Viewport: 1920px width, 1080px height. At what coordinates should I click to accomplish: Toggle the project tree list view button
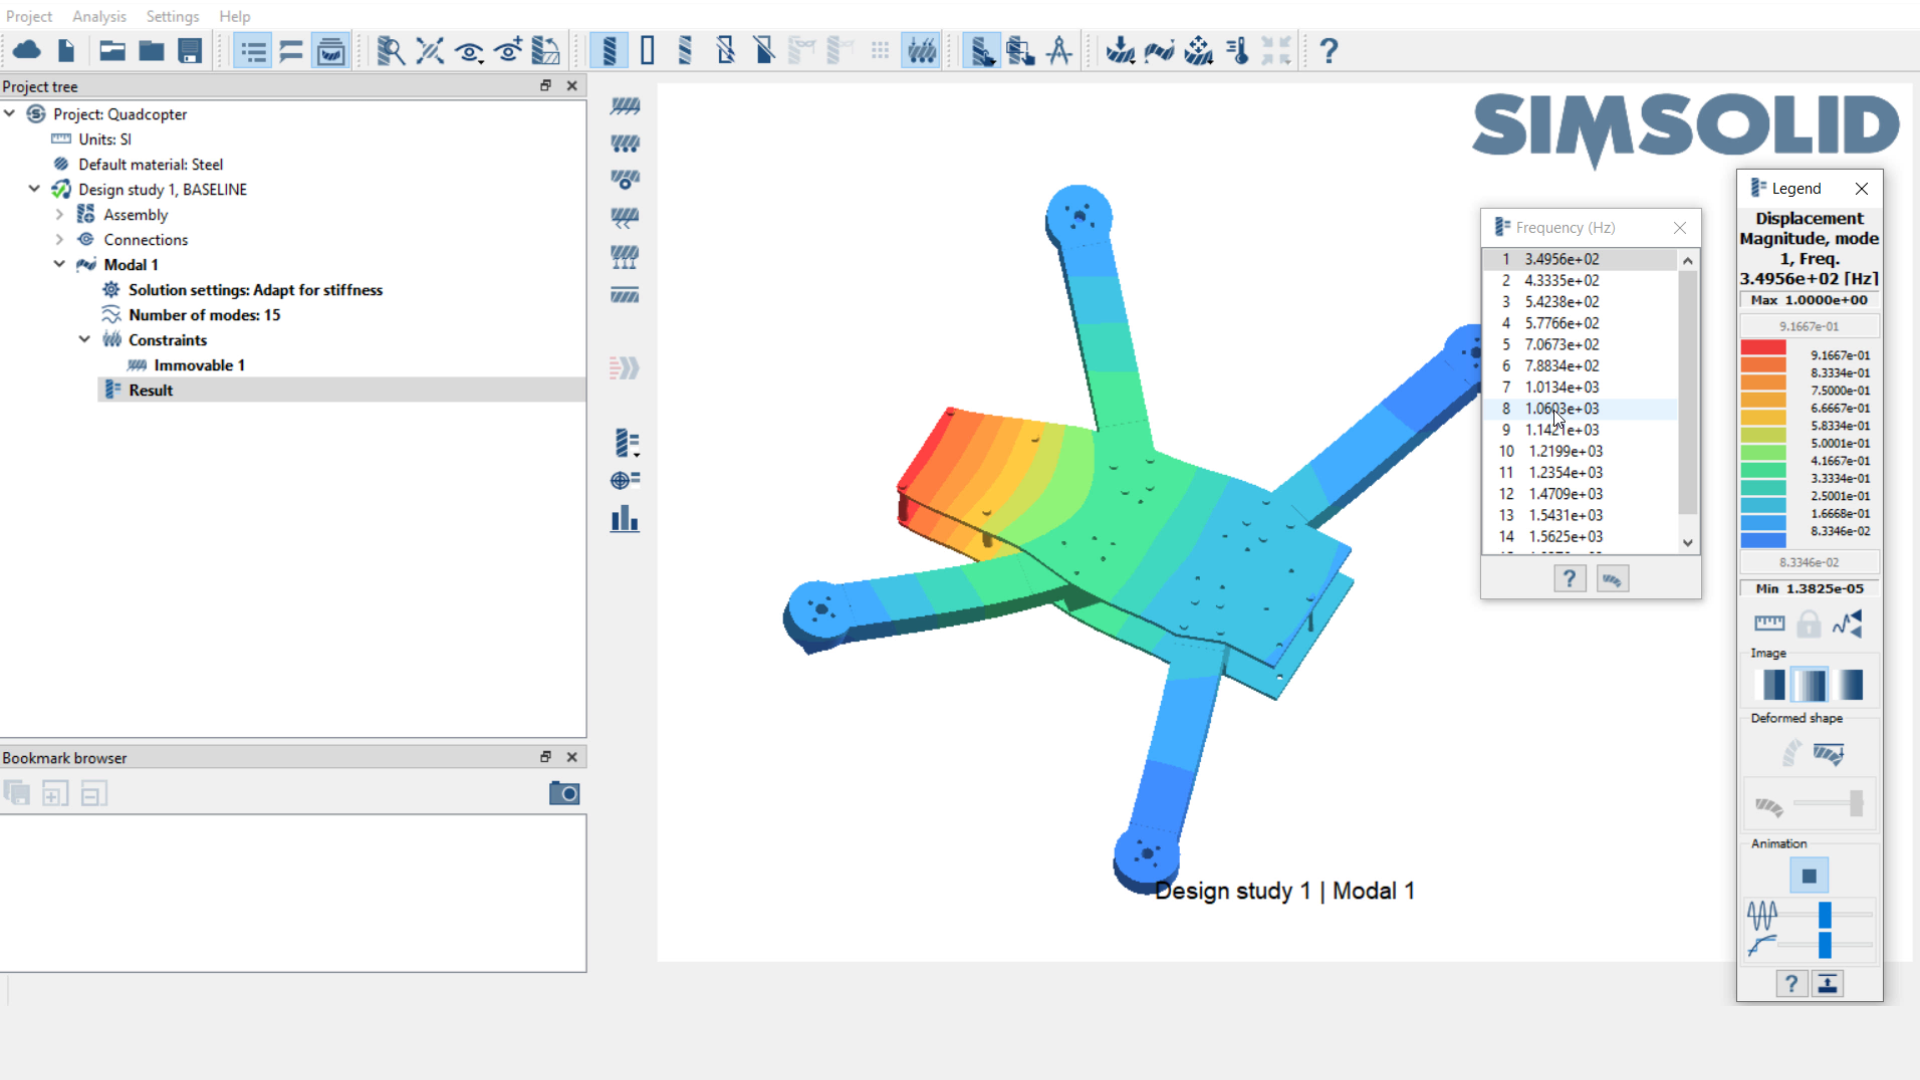click(x=253, y=51)
